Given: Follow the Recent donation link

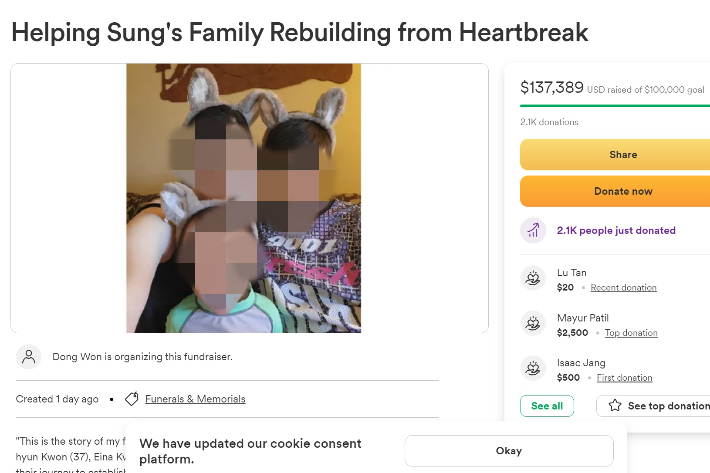Looking at the screenshot, I should click(x=623, y=288).
